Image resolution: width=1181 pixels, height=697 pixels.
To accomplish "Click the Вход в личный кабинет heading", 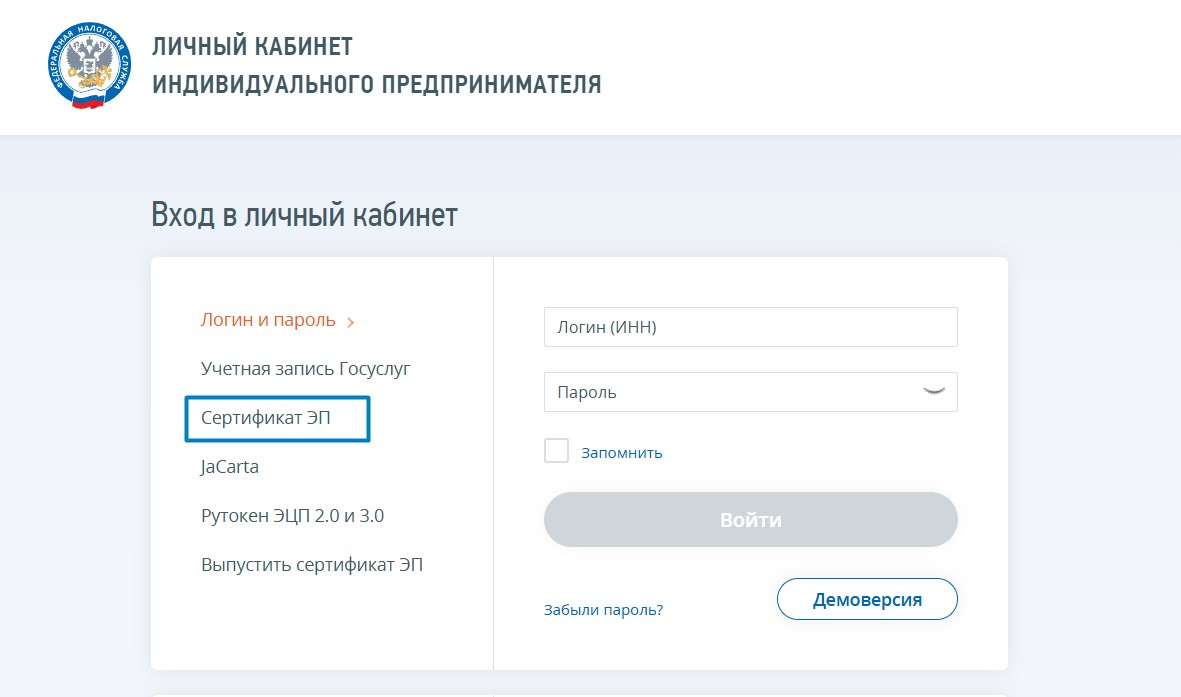I will 304,215.
